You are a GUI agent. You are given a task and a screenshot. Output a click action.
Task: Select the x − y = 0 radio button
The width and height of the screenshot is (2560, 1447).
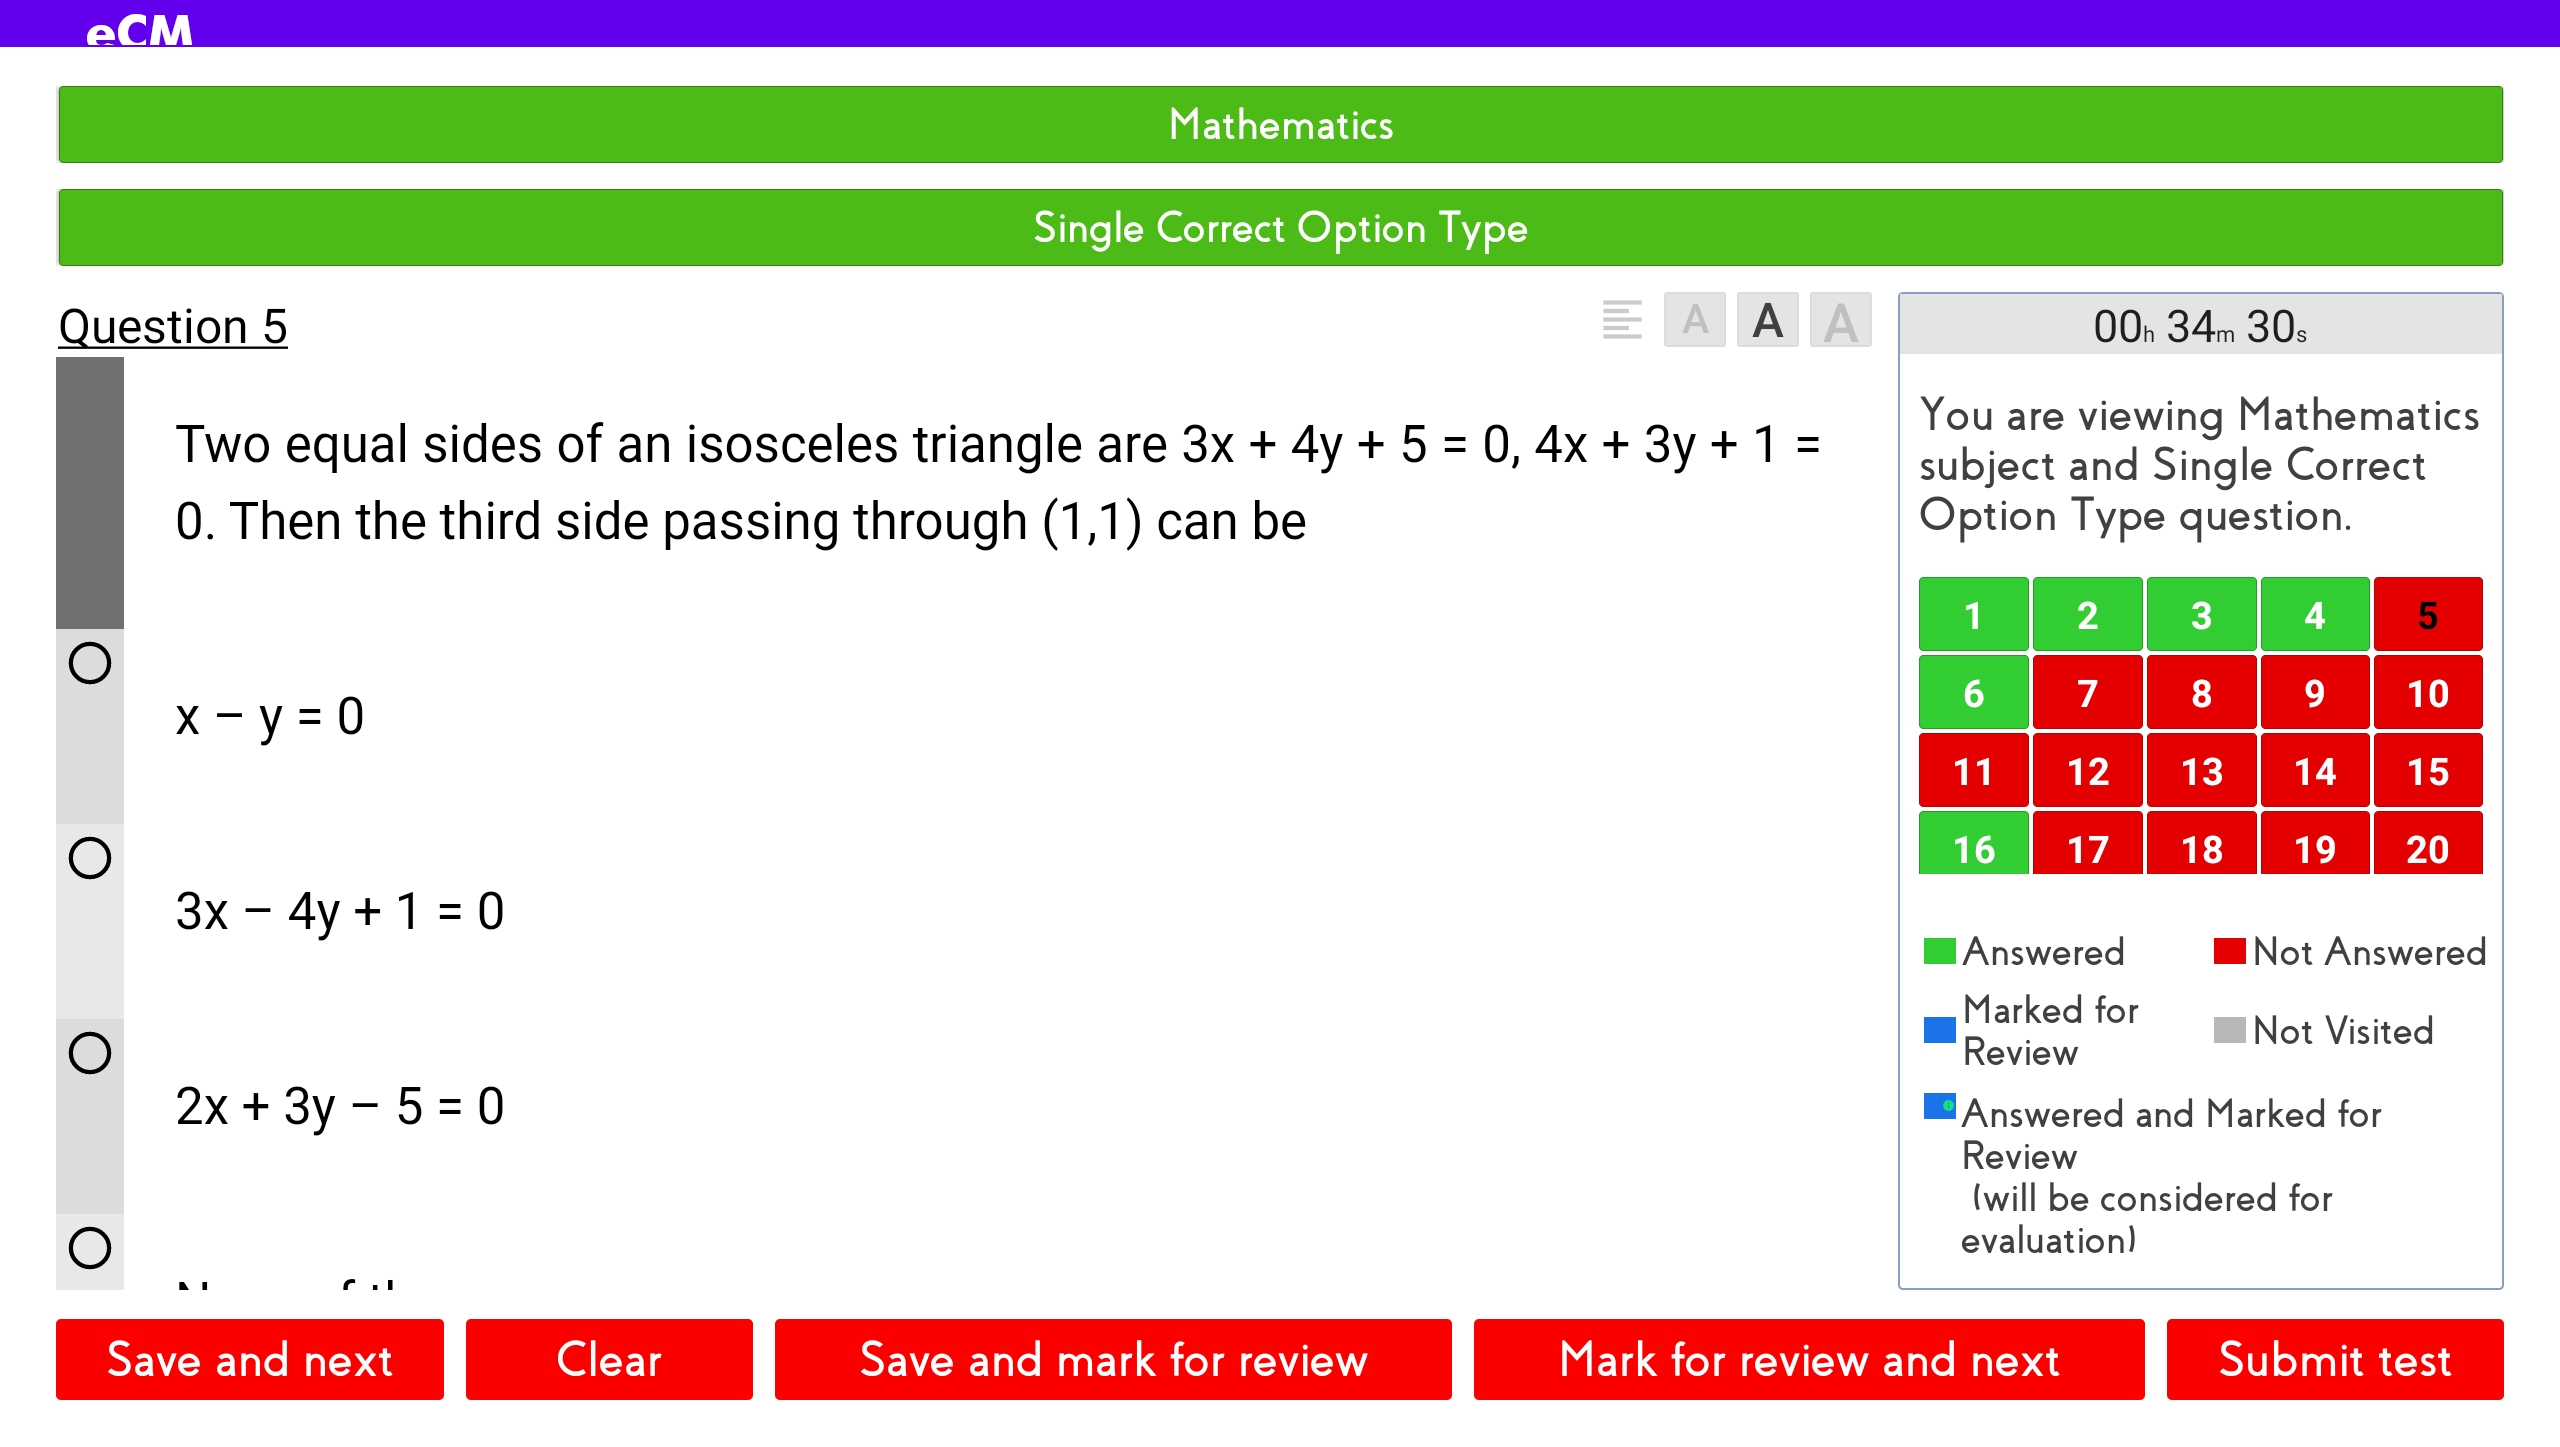pyautogui.click(x=91, y=663)
